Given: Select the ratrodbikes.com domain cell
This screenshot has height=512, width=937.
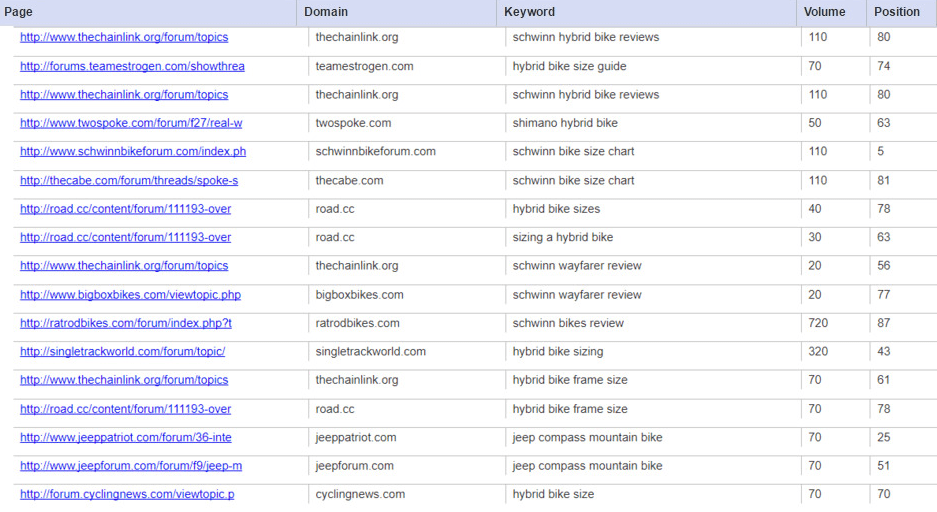Looking at the screenshot, I should coord(357,323).
